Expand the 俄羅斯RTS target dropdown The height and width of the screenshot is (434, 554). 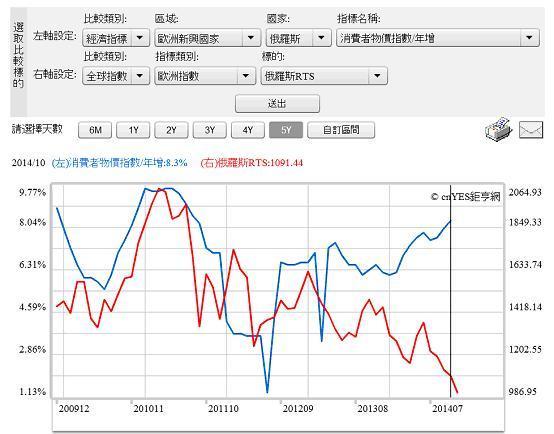tap(324, 76)
